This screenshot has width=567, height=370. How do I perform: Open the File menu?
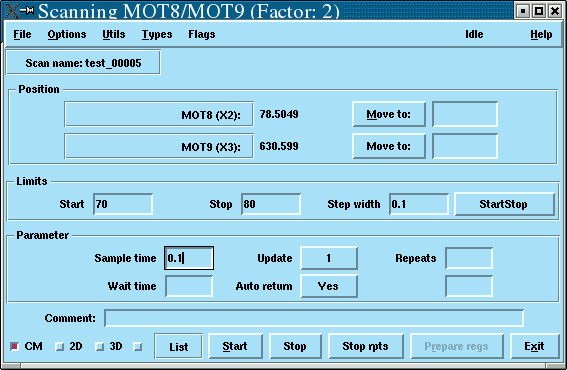pos(22,34)
